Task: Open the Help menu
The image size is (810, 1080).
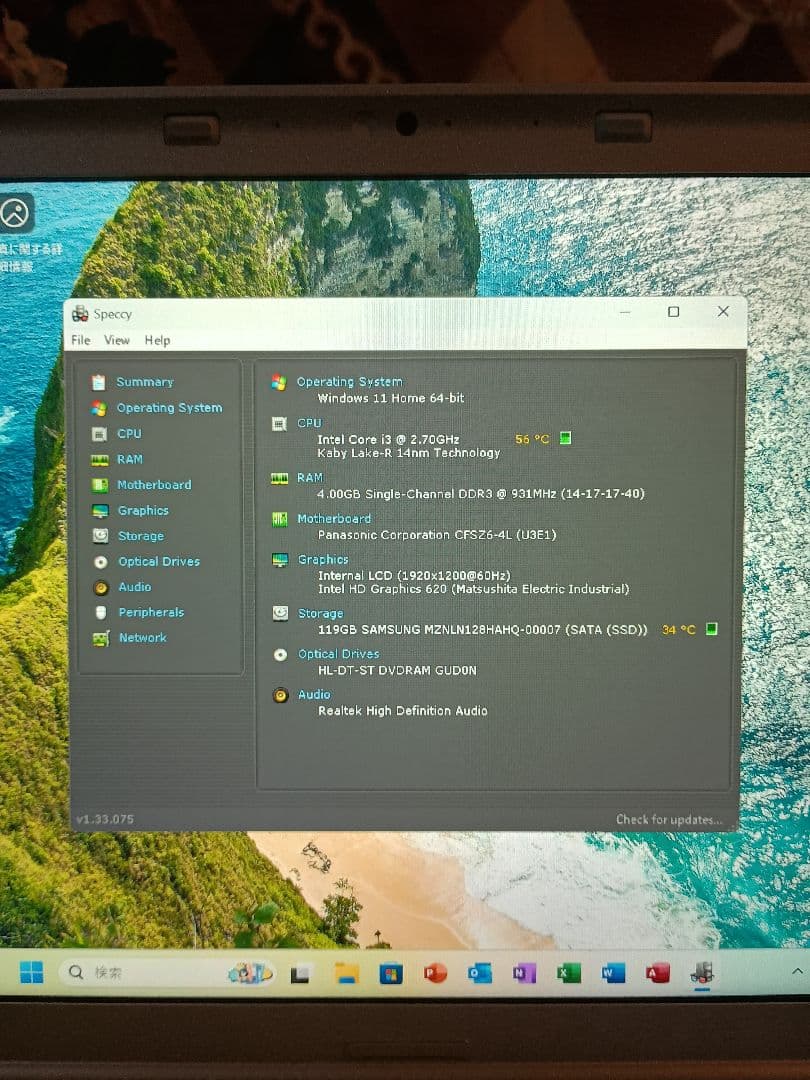Action: pos(157,340)
